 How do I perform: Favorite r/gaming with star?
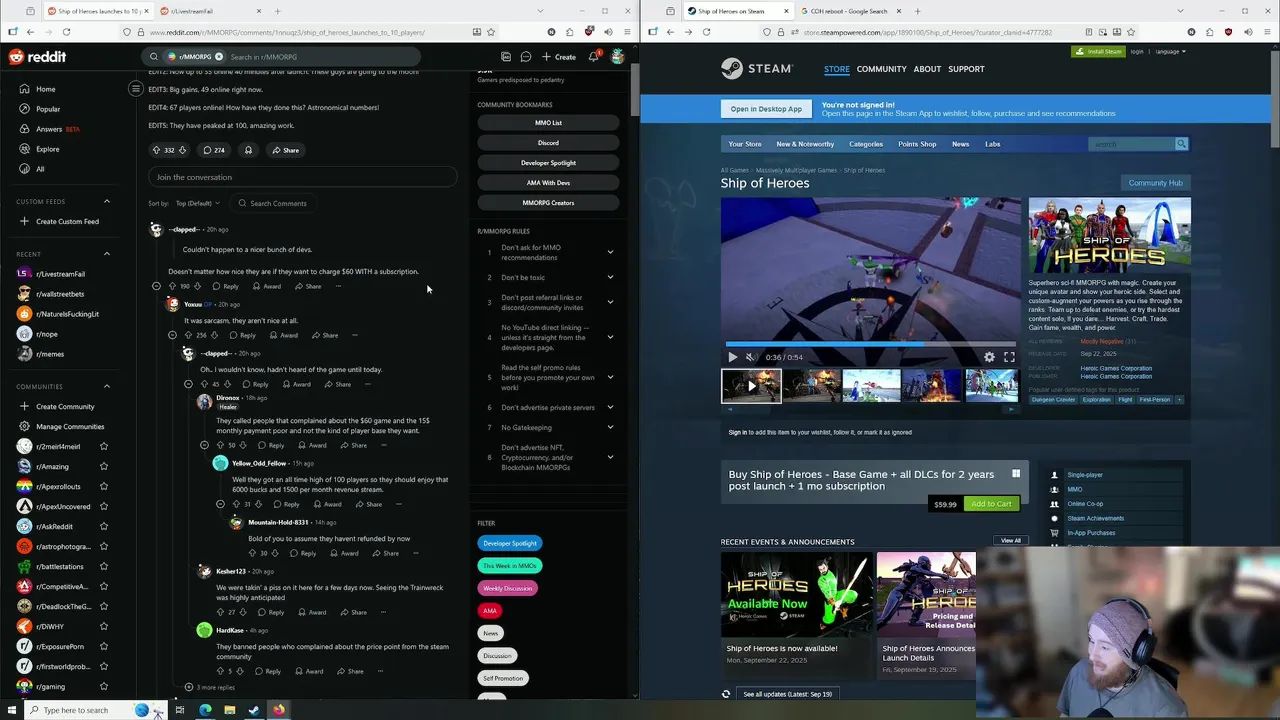click(x=104, y=686)
